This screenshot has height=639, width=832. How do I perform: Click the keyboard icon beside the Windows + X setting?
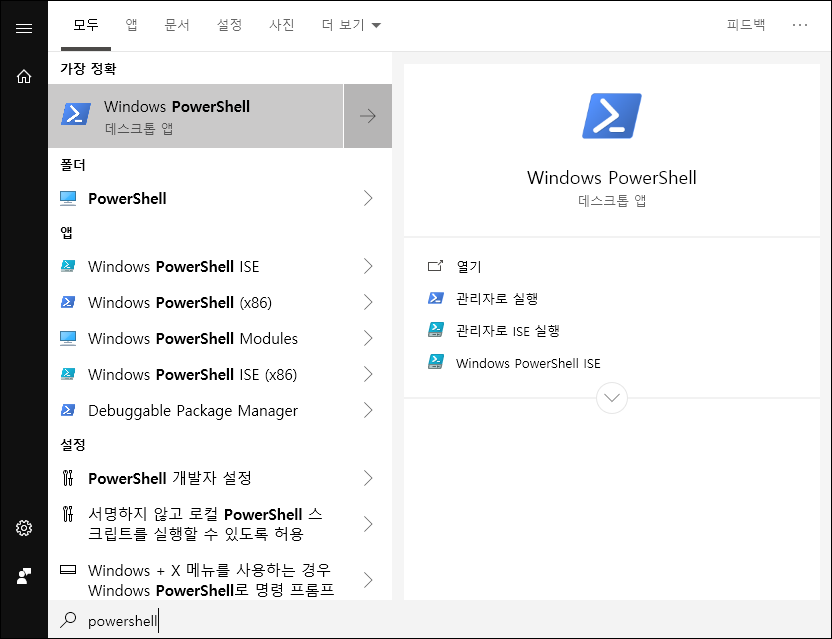[68, 570]
